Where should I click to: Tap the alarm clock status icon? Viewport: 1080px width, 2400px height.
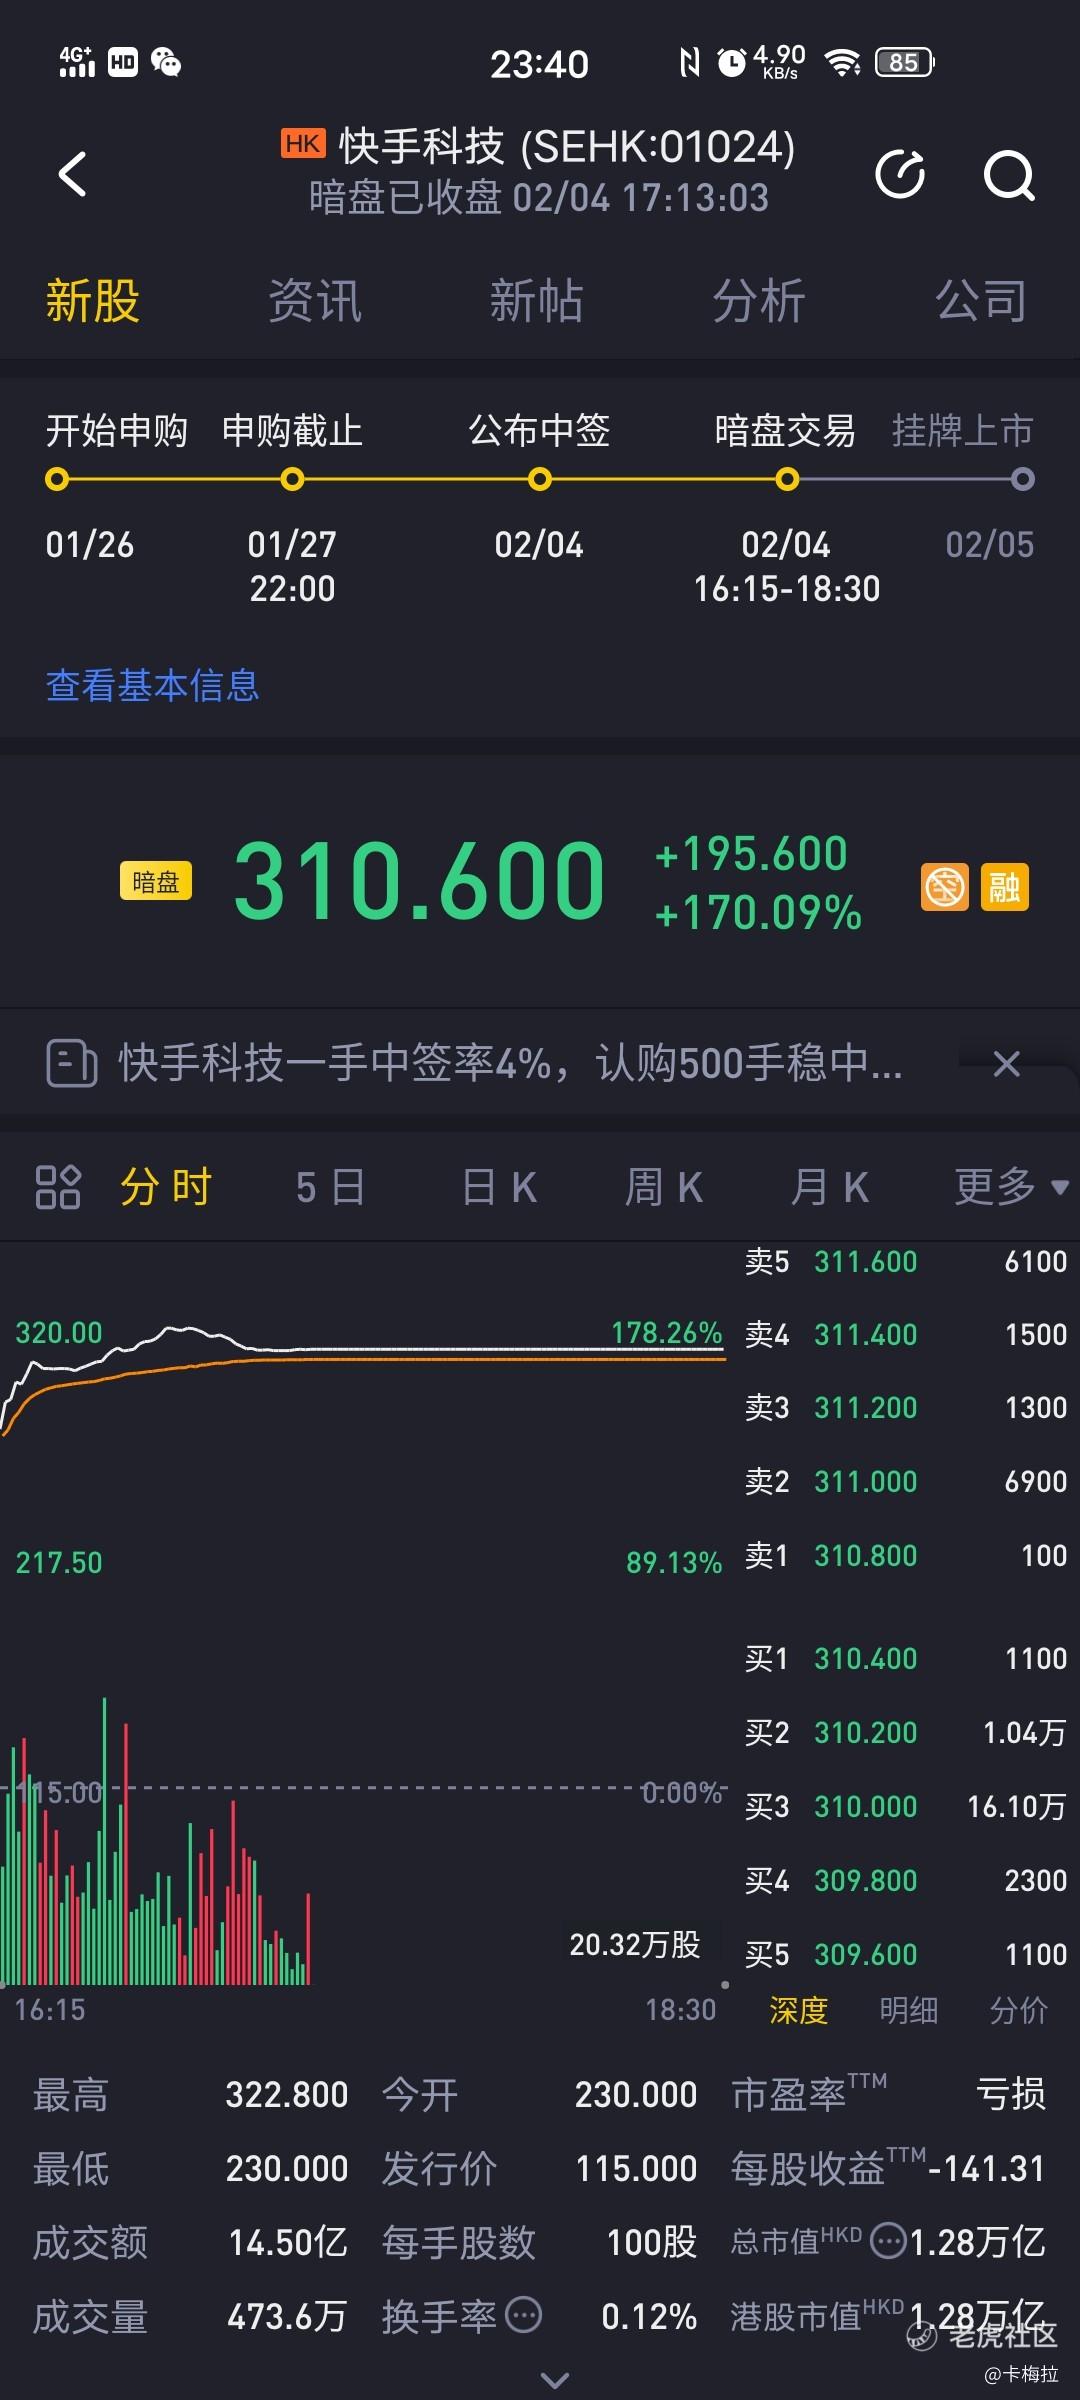point(732,62)
